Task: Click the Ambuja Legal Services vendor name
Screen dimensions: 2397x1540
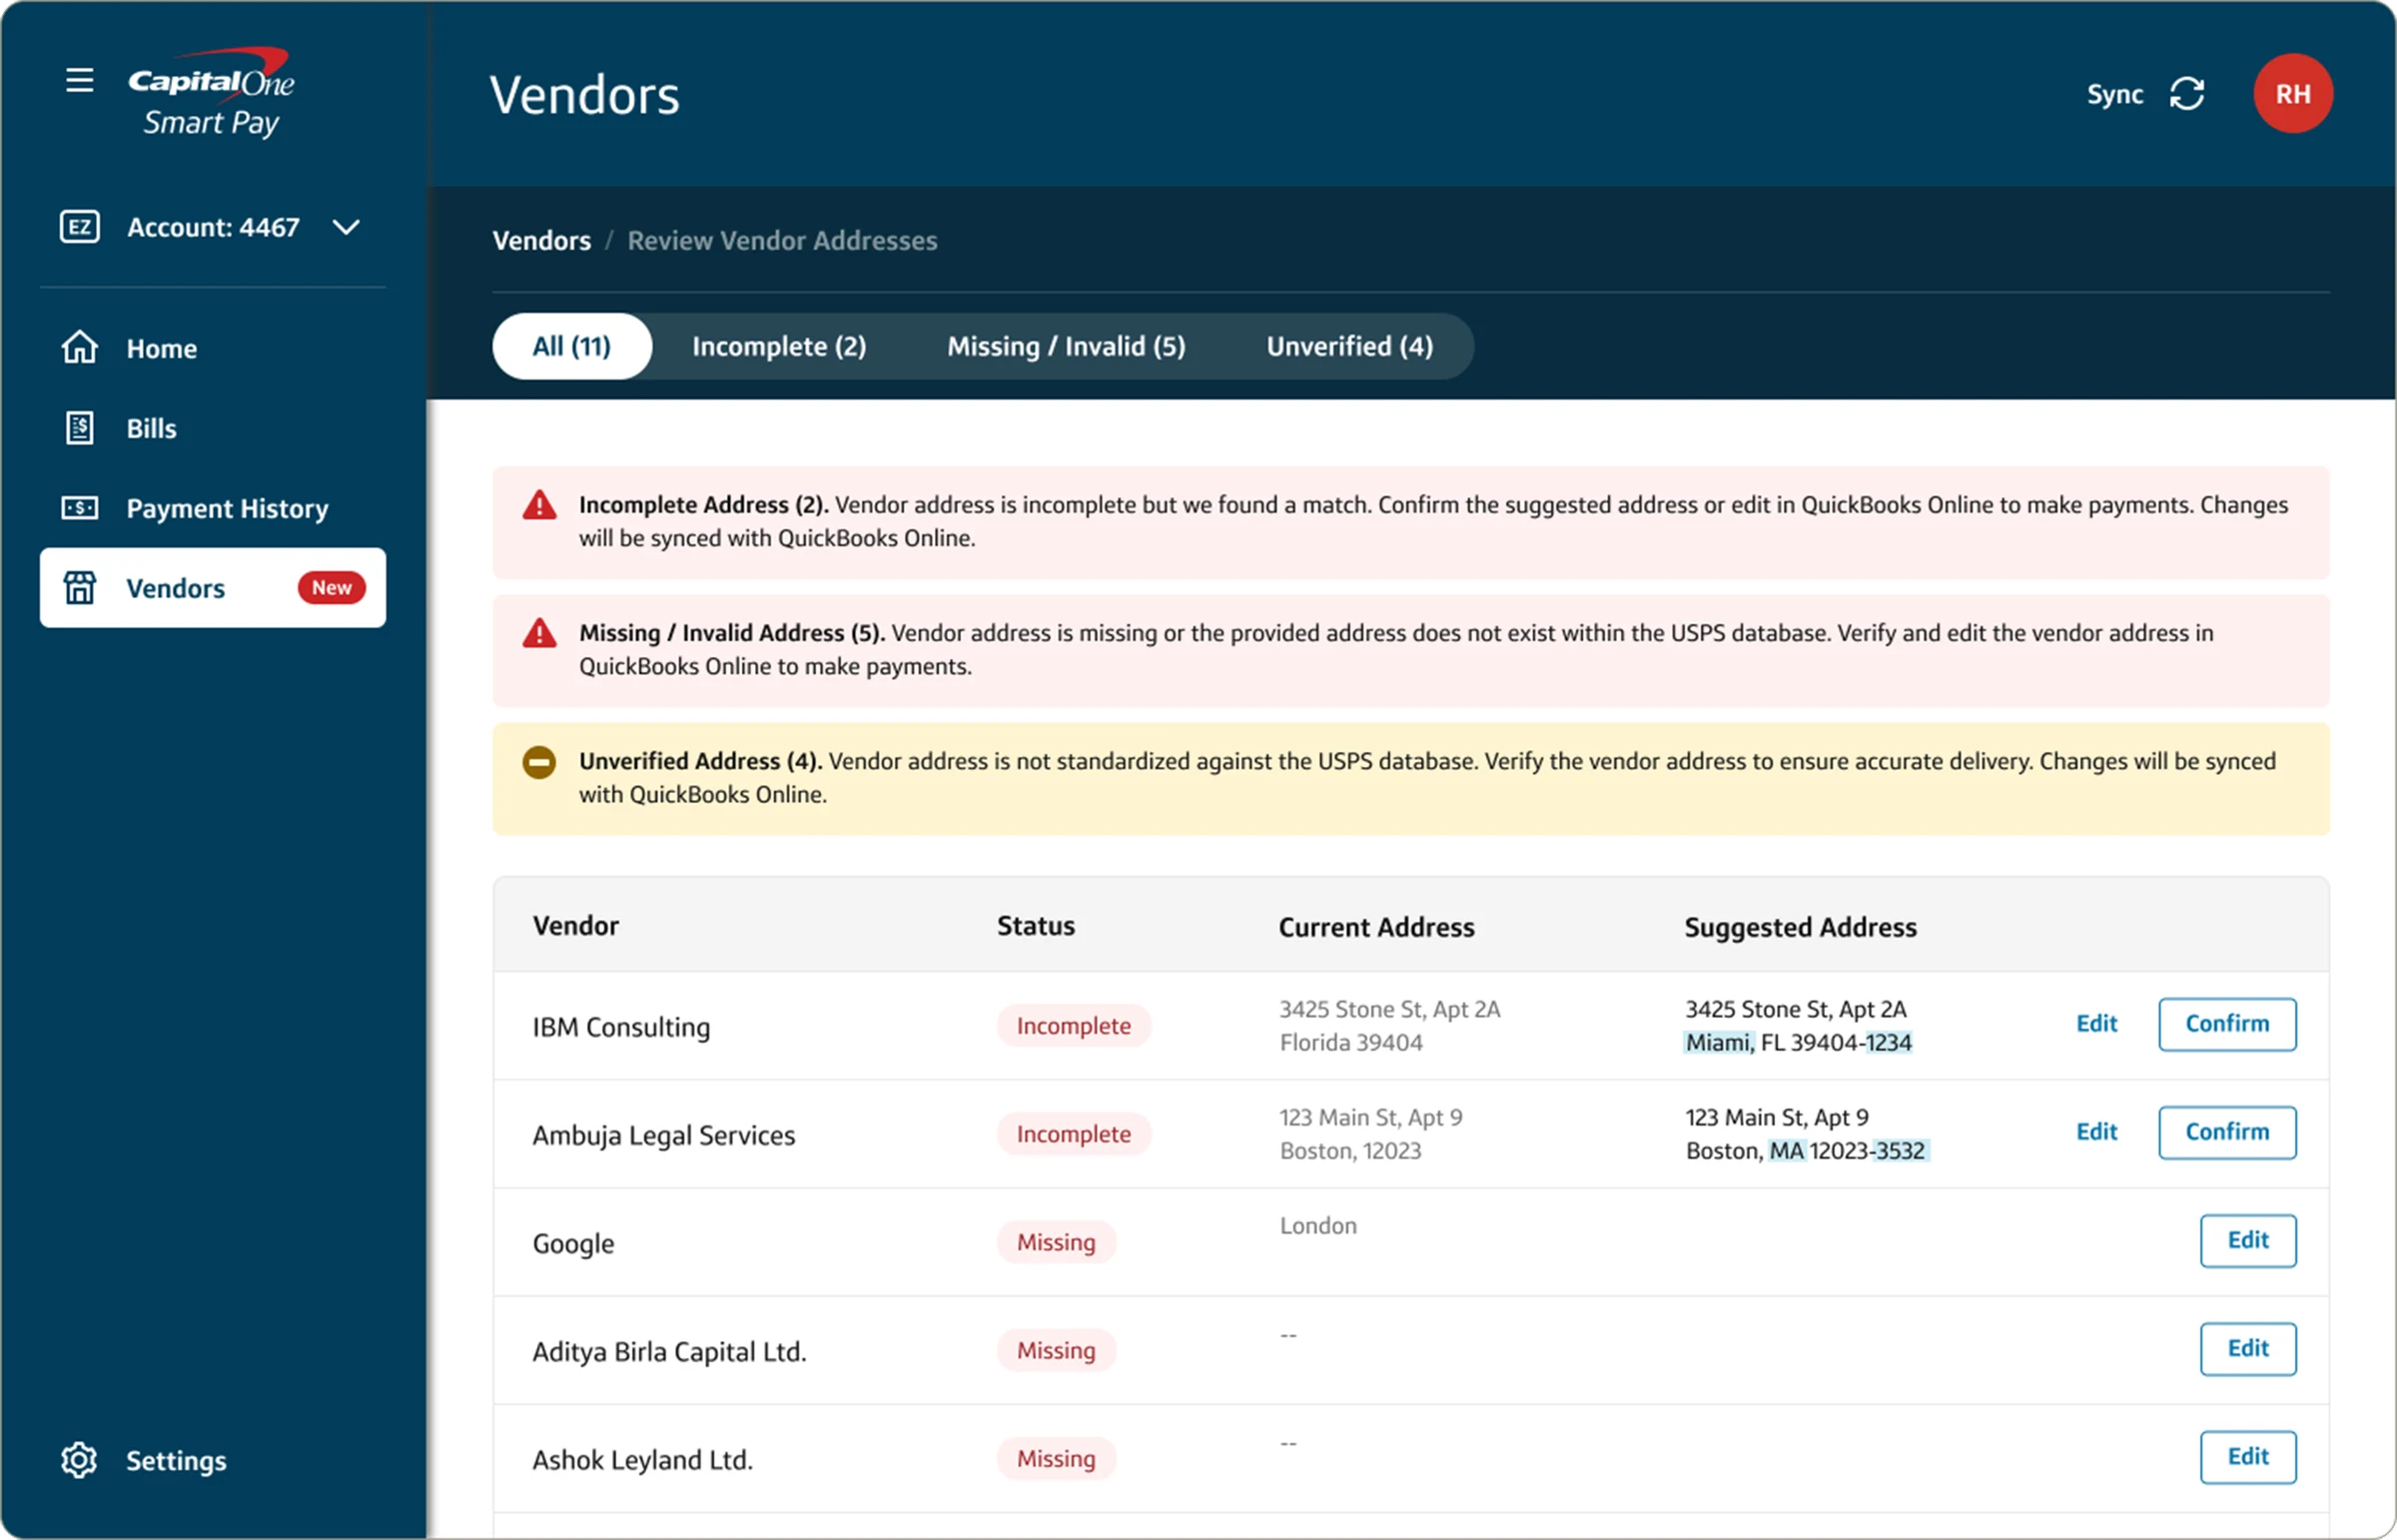Action: coord(664,1136)
